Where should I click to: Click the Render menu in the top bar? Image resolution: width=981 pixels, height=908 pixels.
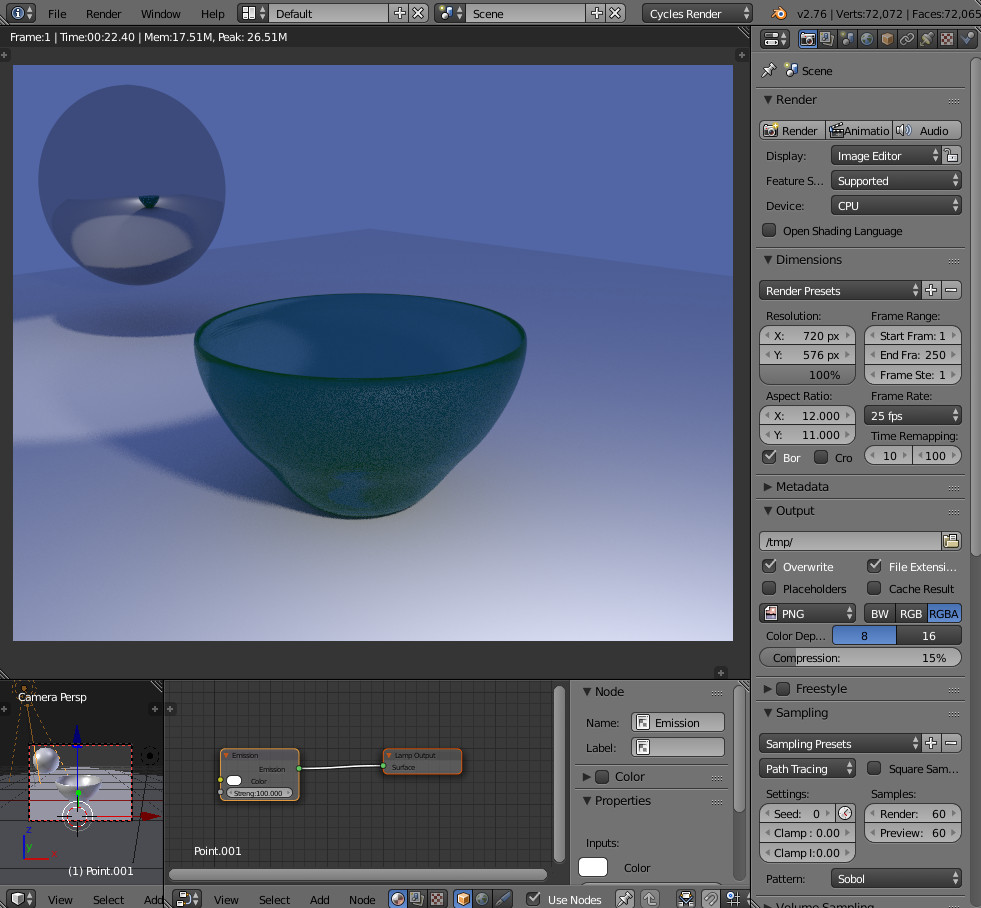[x=103, y=13]
